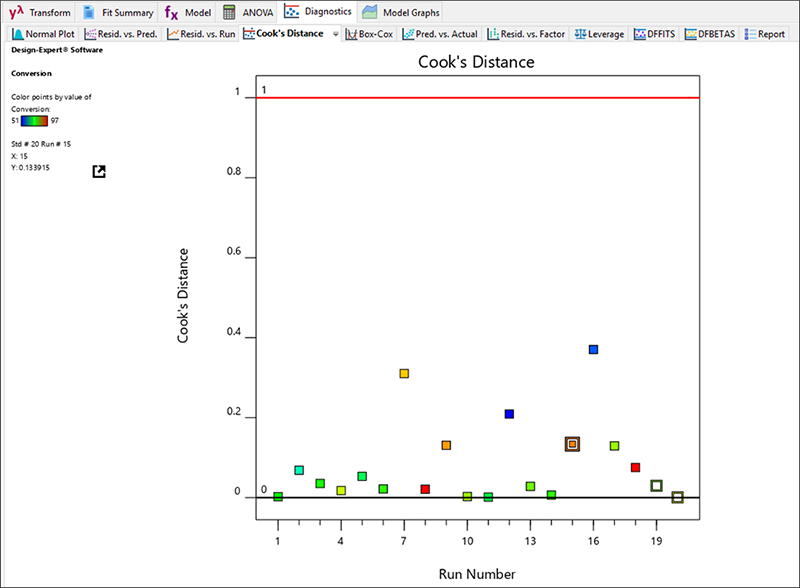Open the Pred. vs. Actual plot
The width and height of the screenshot is (800, 588).
click(x=440, y=33)
